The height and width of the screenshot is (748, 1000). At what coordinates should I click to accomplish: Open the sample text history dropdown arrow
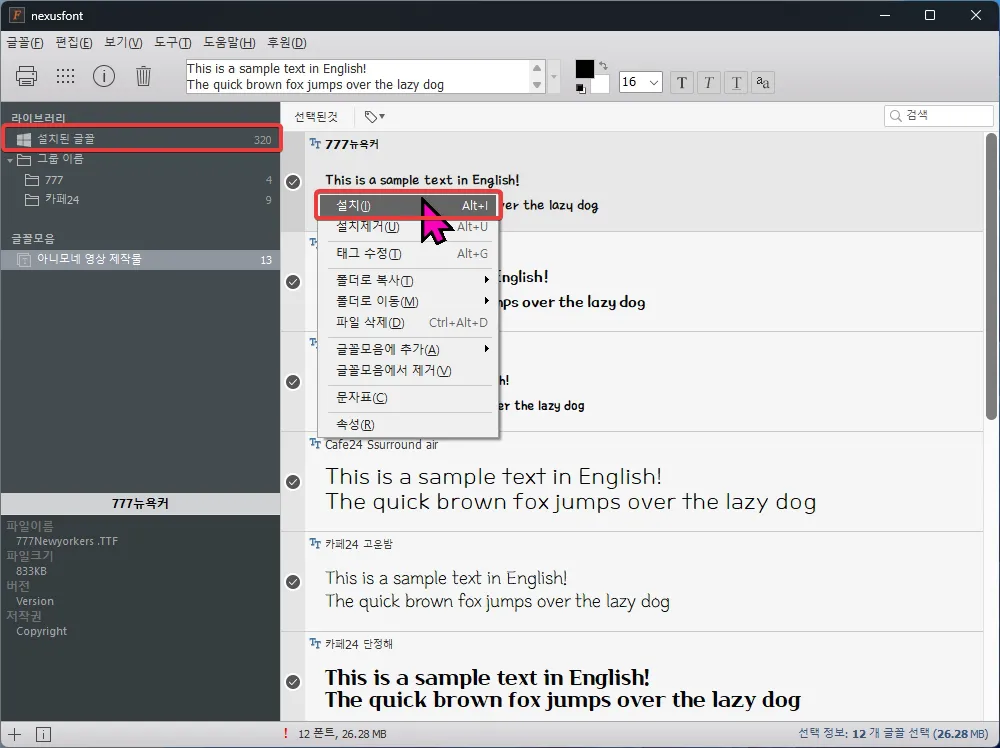tap(554, 77)
